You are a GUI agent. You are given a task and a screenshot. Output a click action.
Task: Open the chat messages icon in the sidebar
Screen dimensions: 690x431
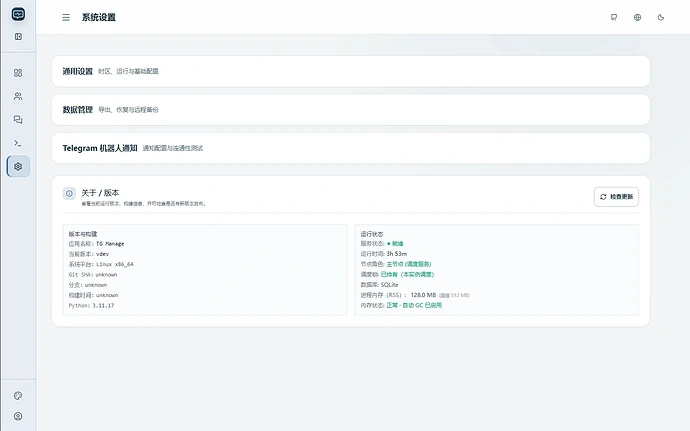(x=18, y=119)
